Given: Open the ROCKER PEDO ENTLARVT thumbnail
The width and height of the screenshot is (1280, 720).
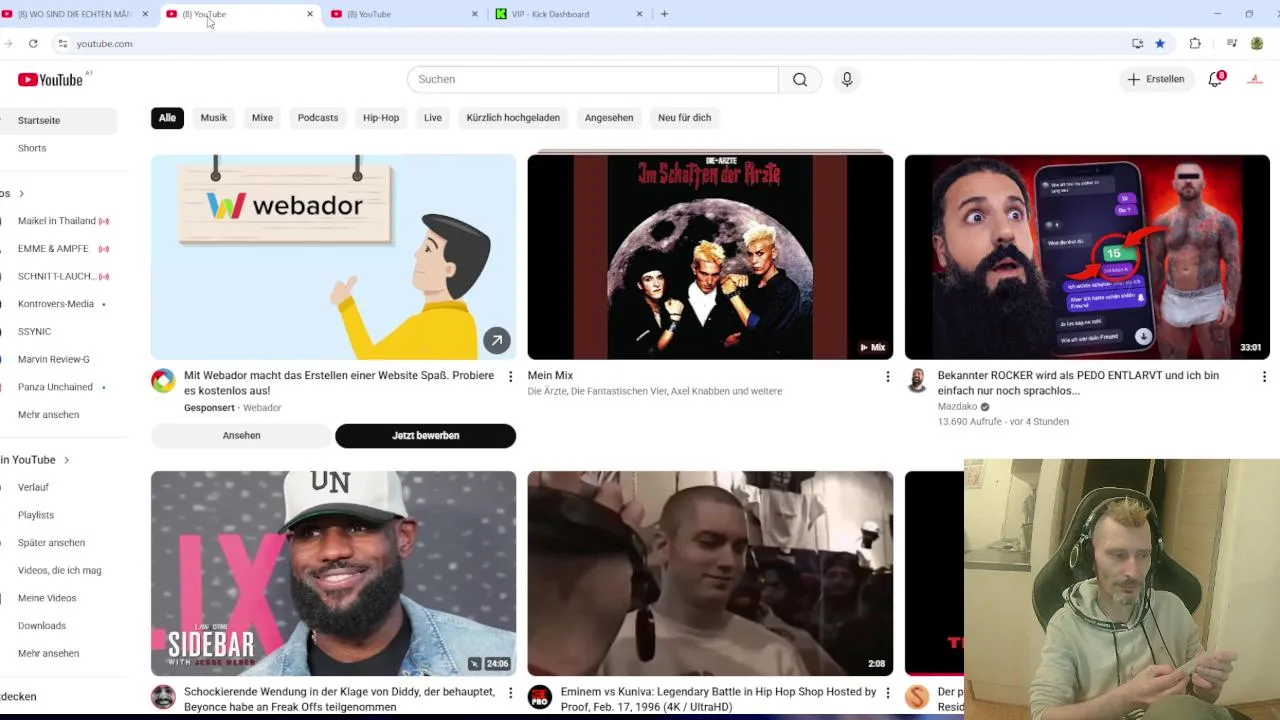Looking at the screenshot, I should (1087, 257).
